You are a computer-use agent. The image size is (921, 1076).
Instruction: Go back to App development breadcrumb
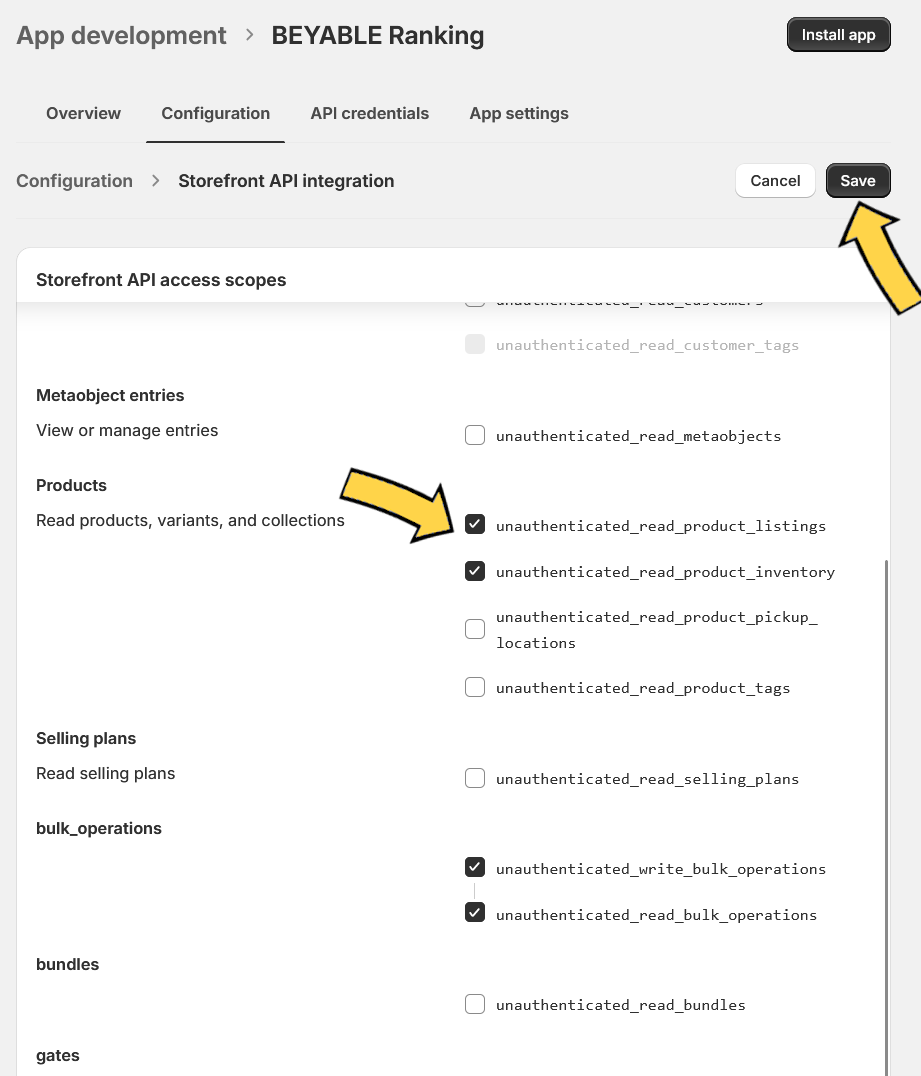point(121,35)
